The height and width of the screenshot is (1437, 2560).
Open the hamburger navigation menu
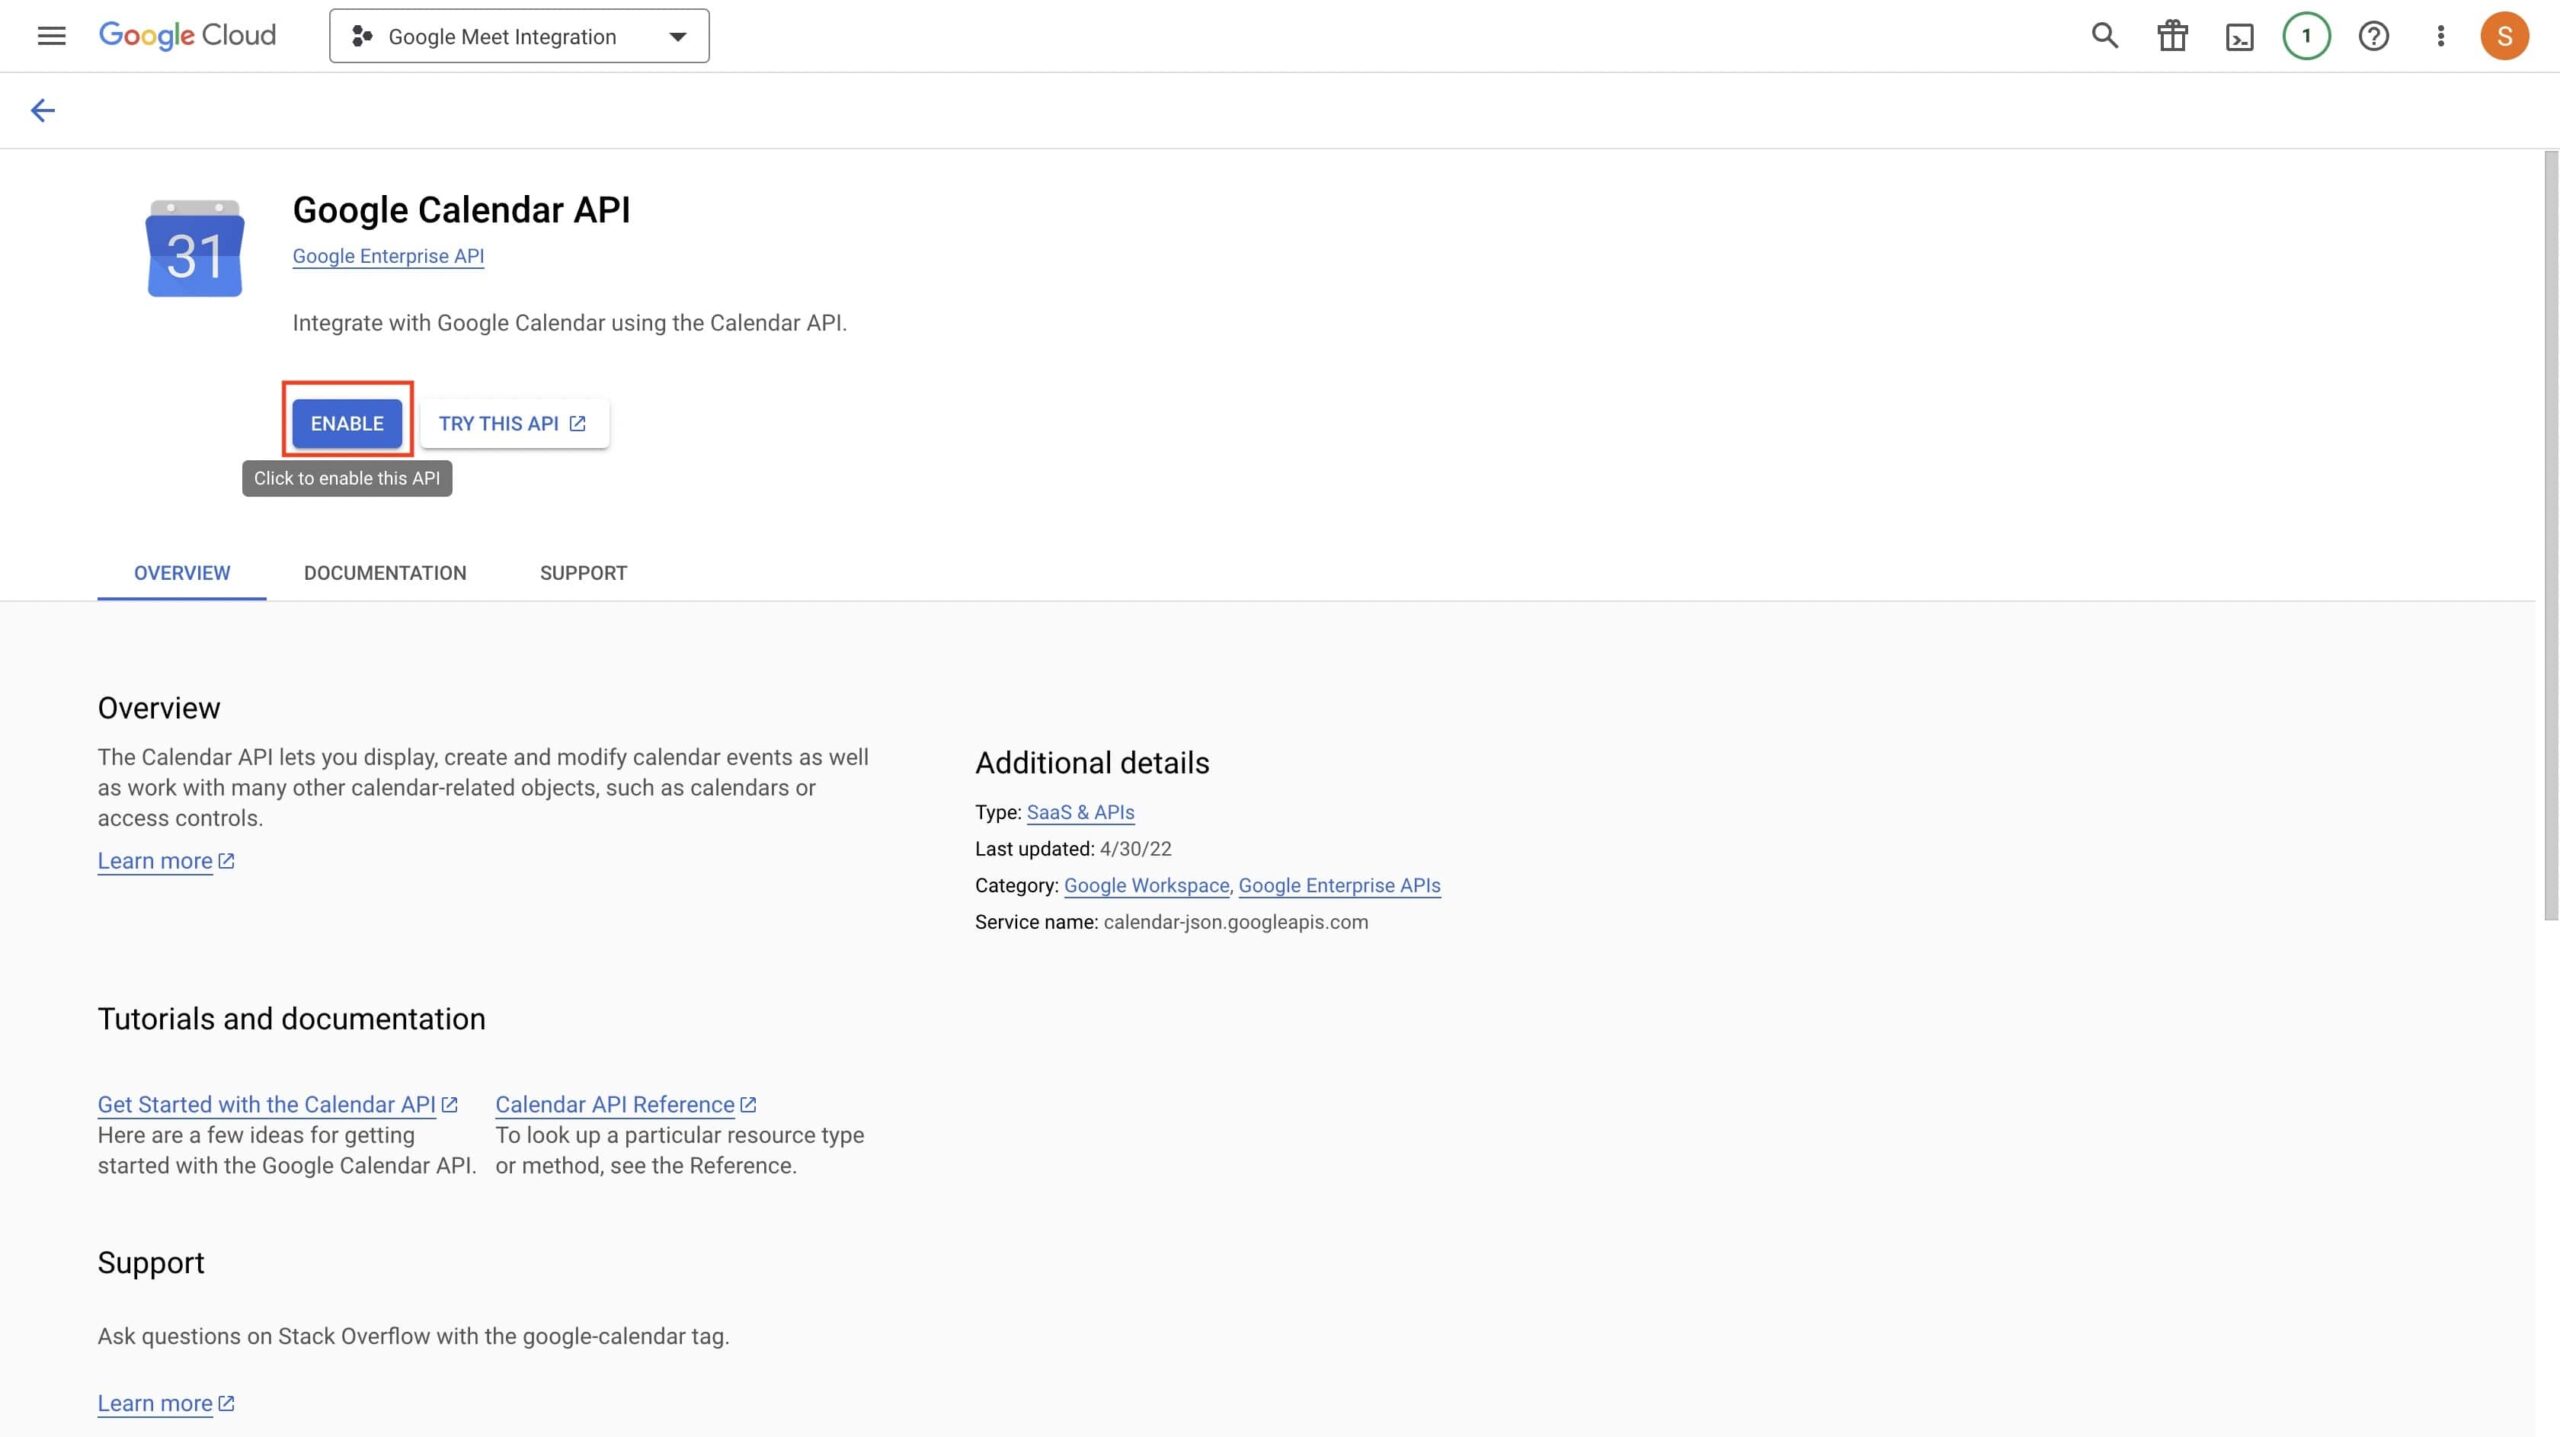[51, 36]
